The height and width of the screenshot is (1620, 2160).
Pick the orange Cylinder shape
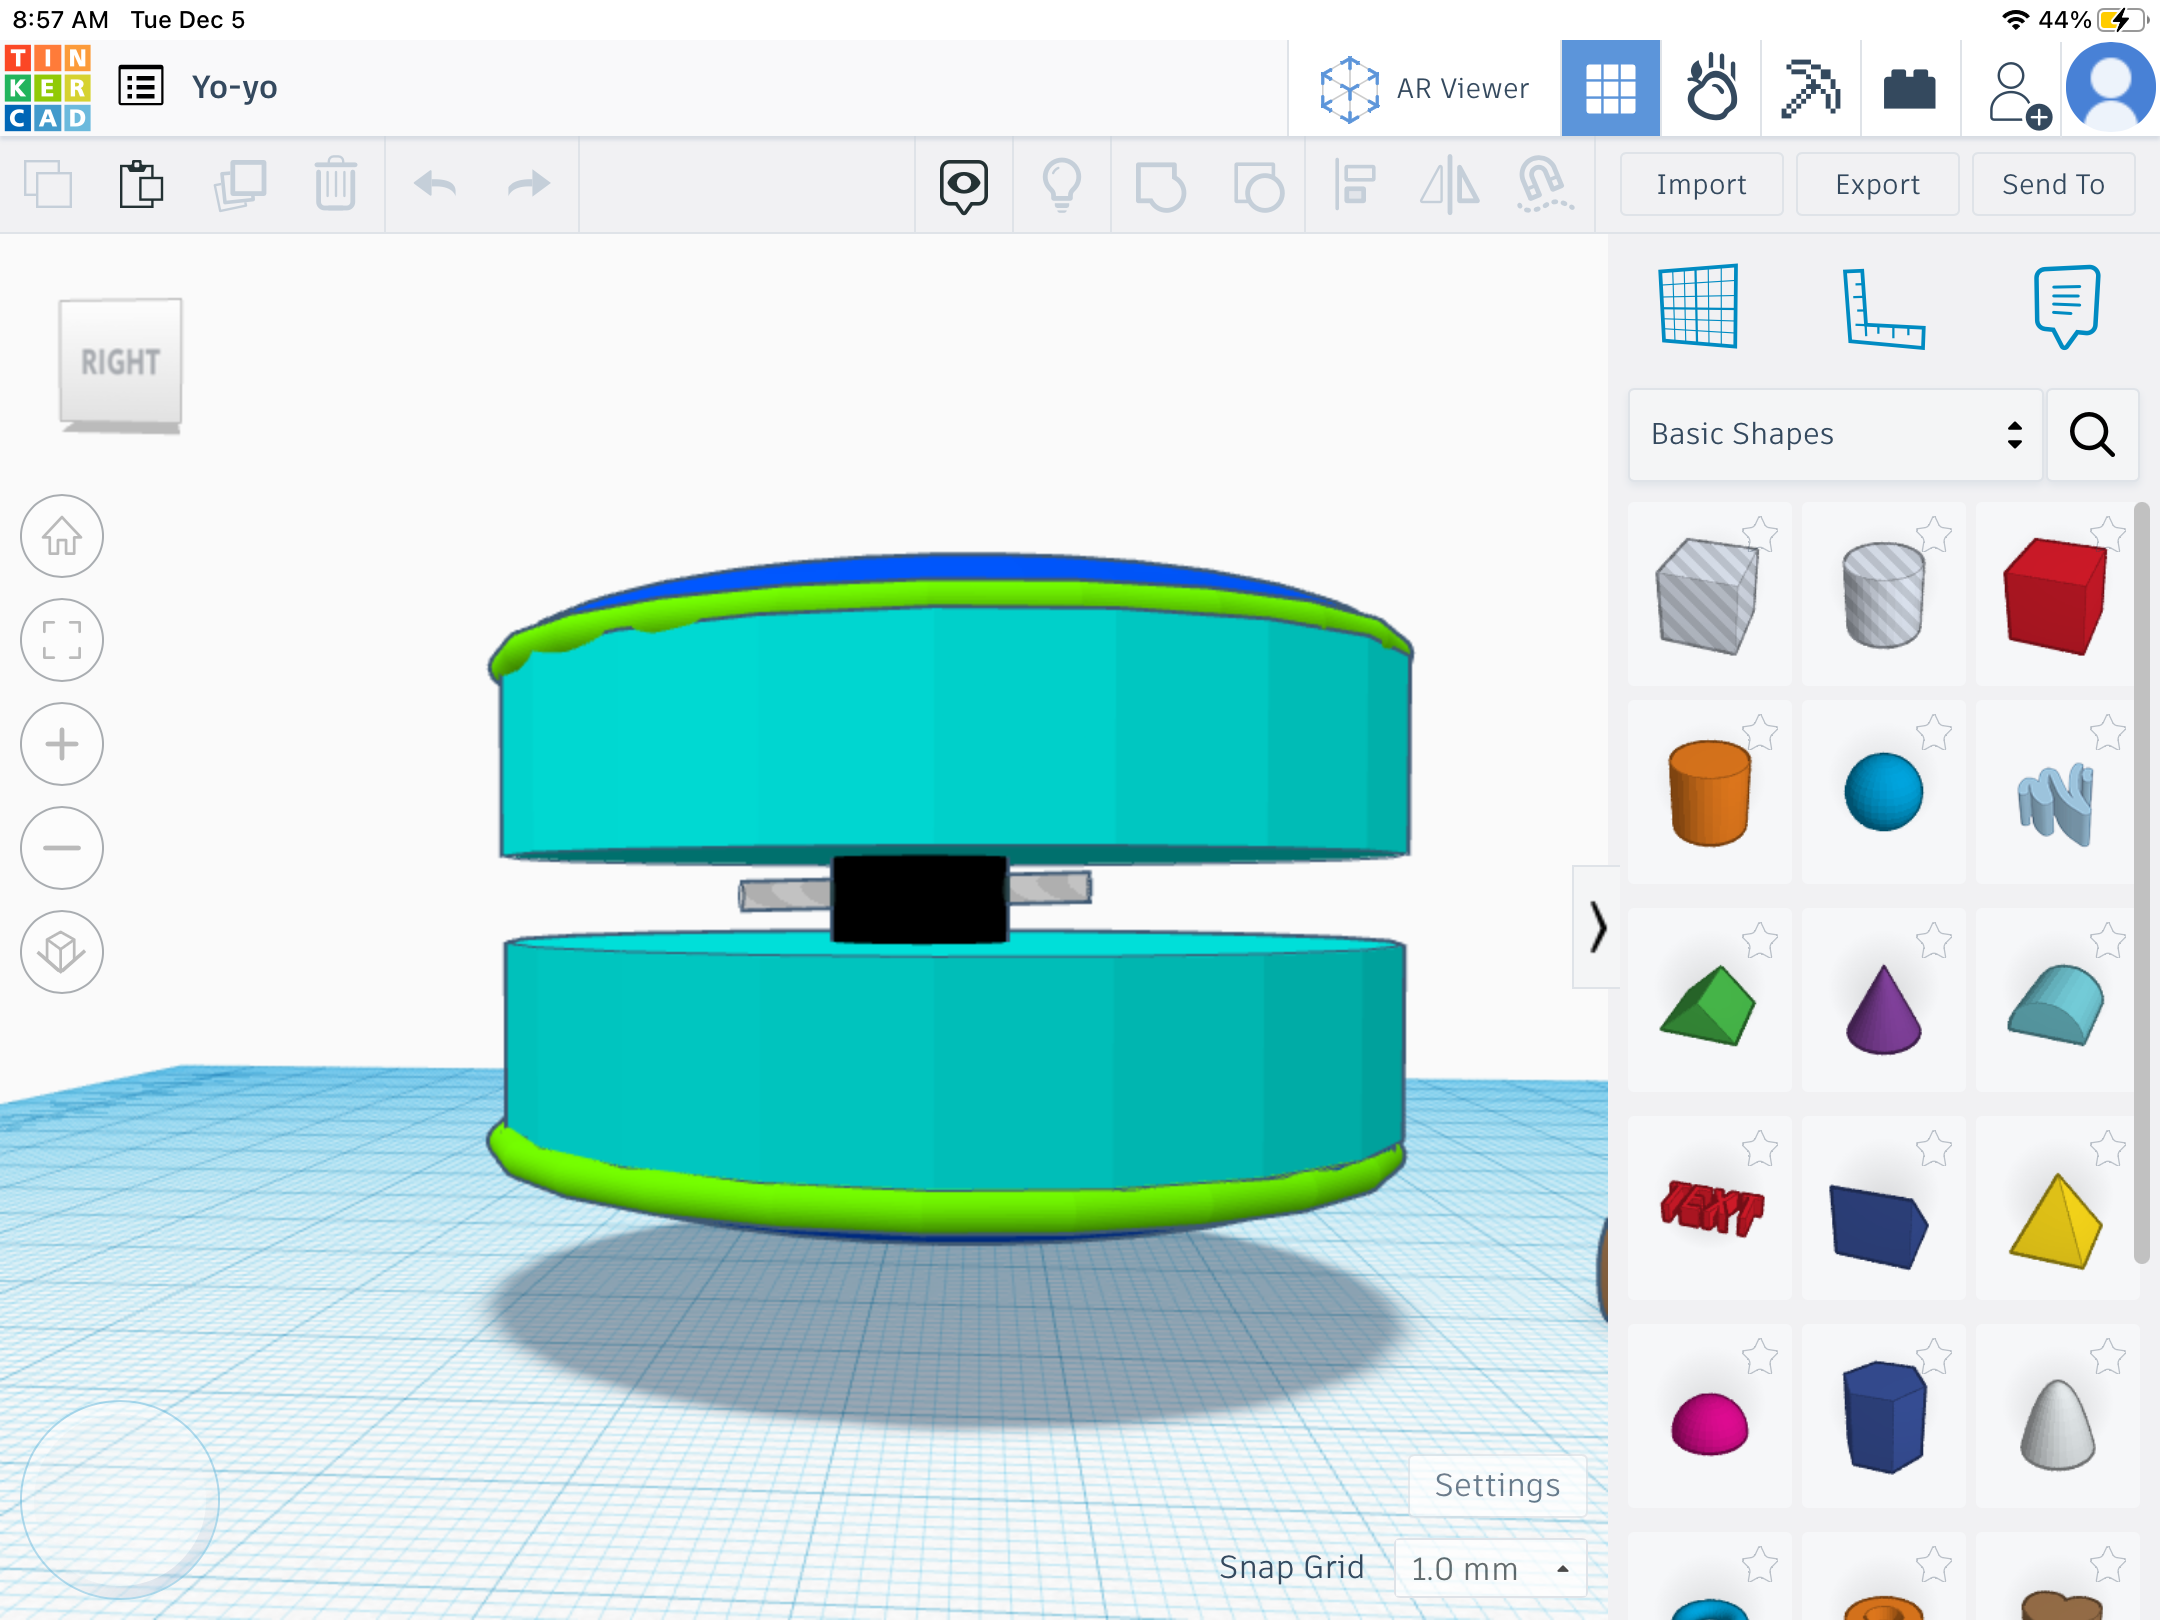1709,792
